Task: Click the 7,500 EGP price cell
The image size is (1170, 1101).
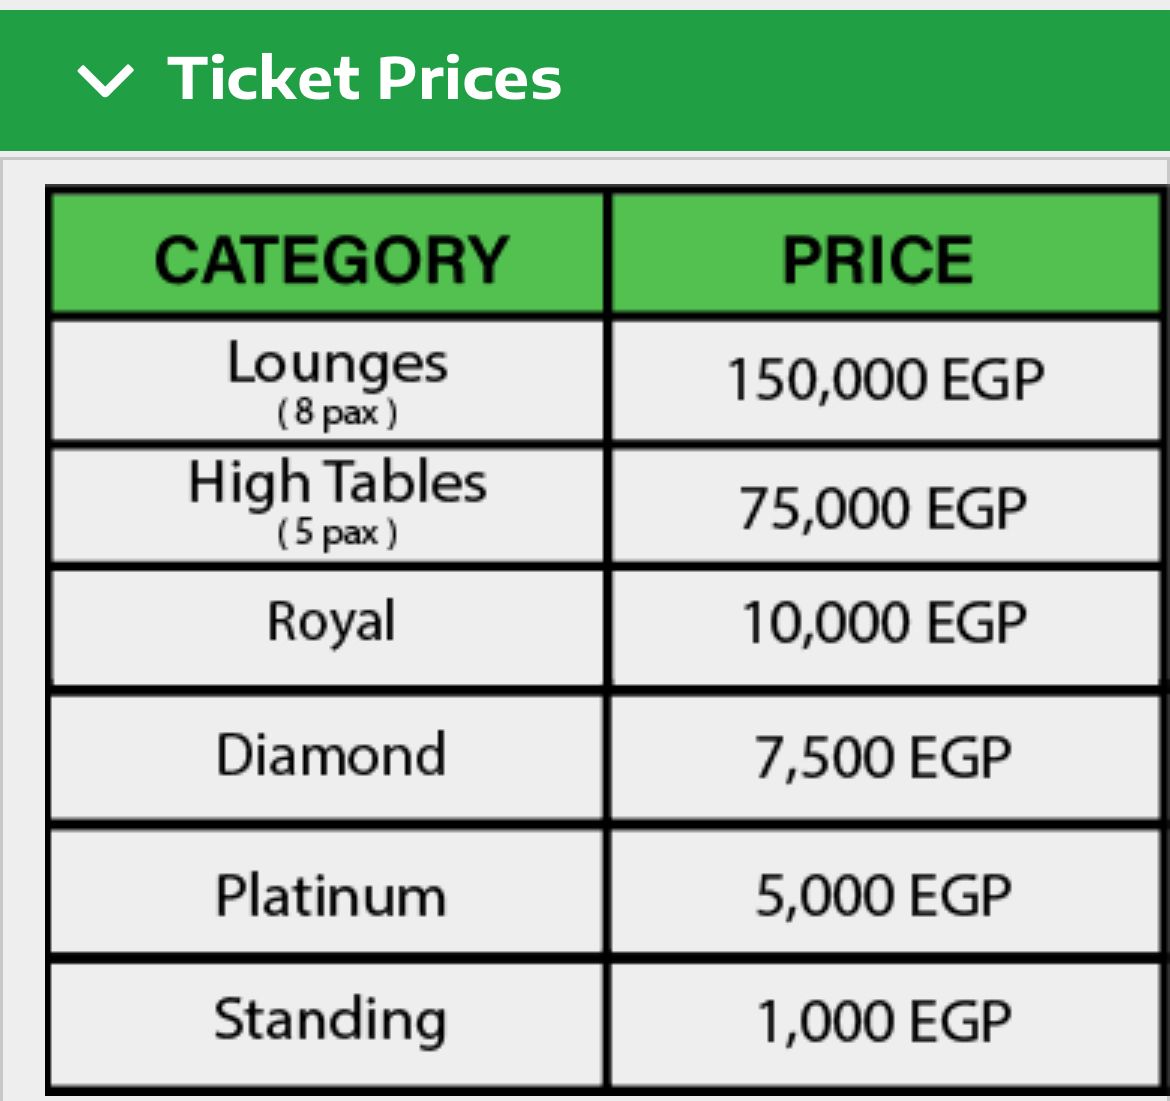Action: coord(886,756)
